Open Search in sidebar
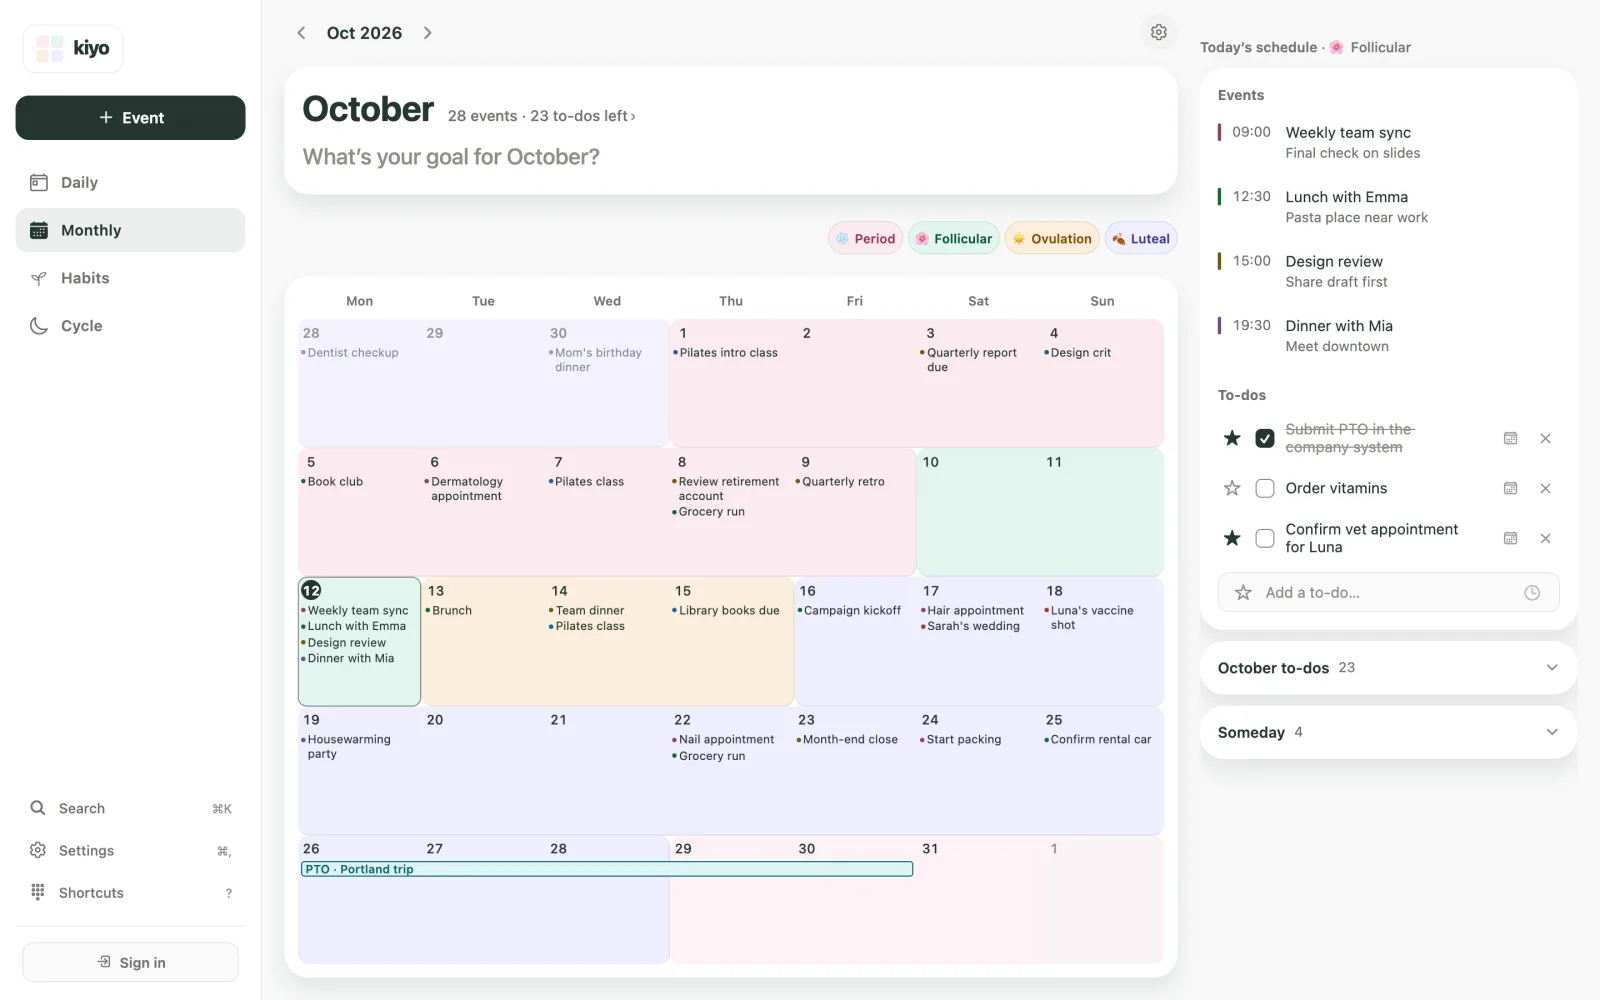 click(130, 808)
